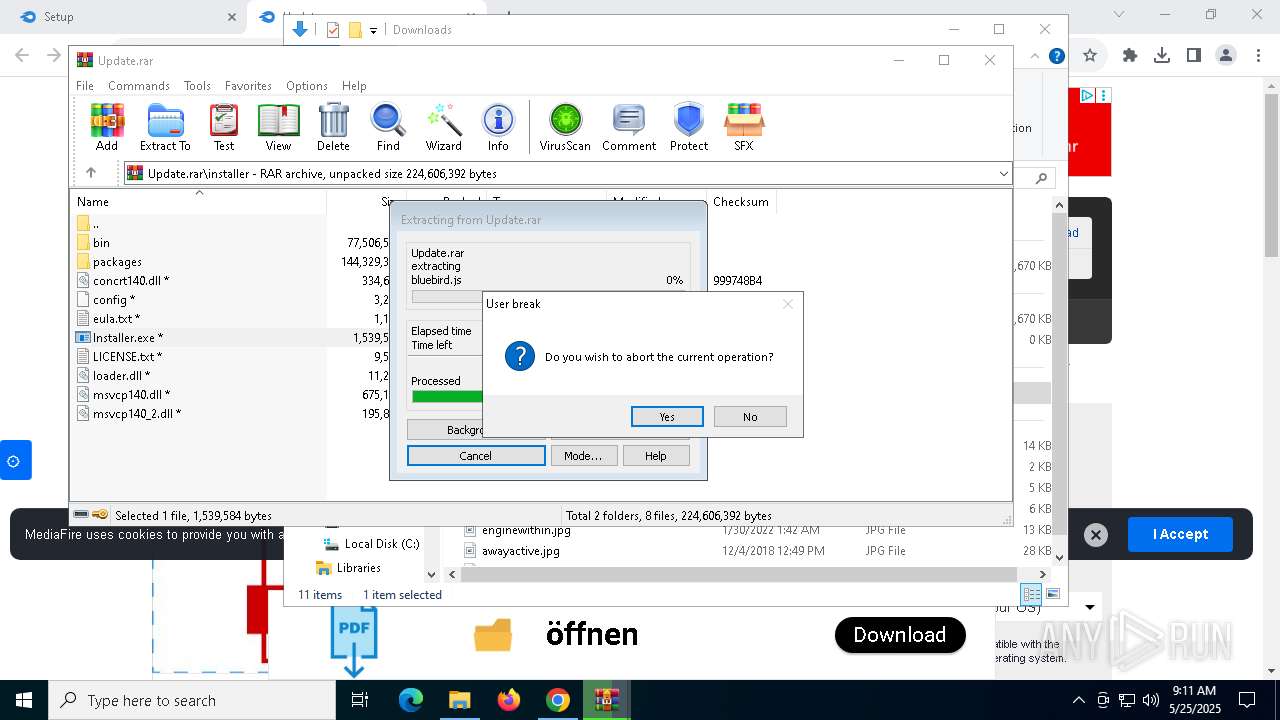Screen dimensions: 1280x720
Task: Open the Favorites menu
Action: [x=248, y=86]
